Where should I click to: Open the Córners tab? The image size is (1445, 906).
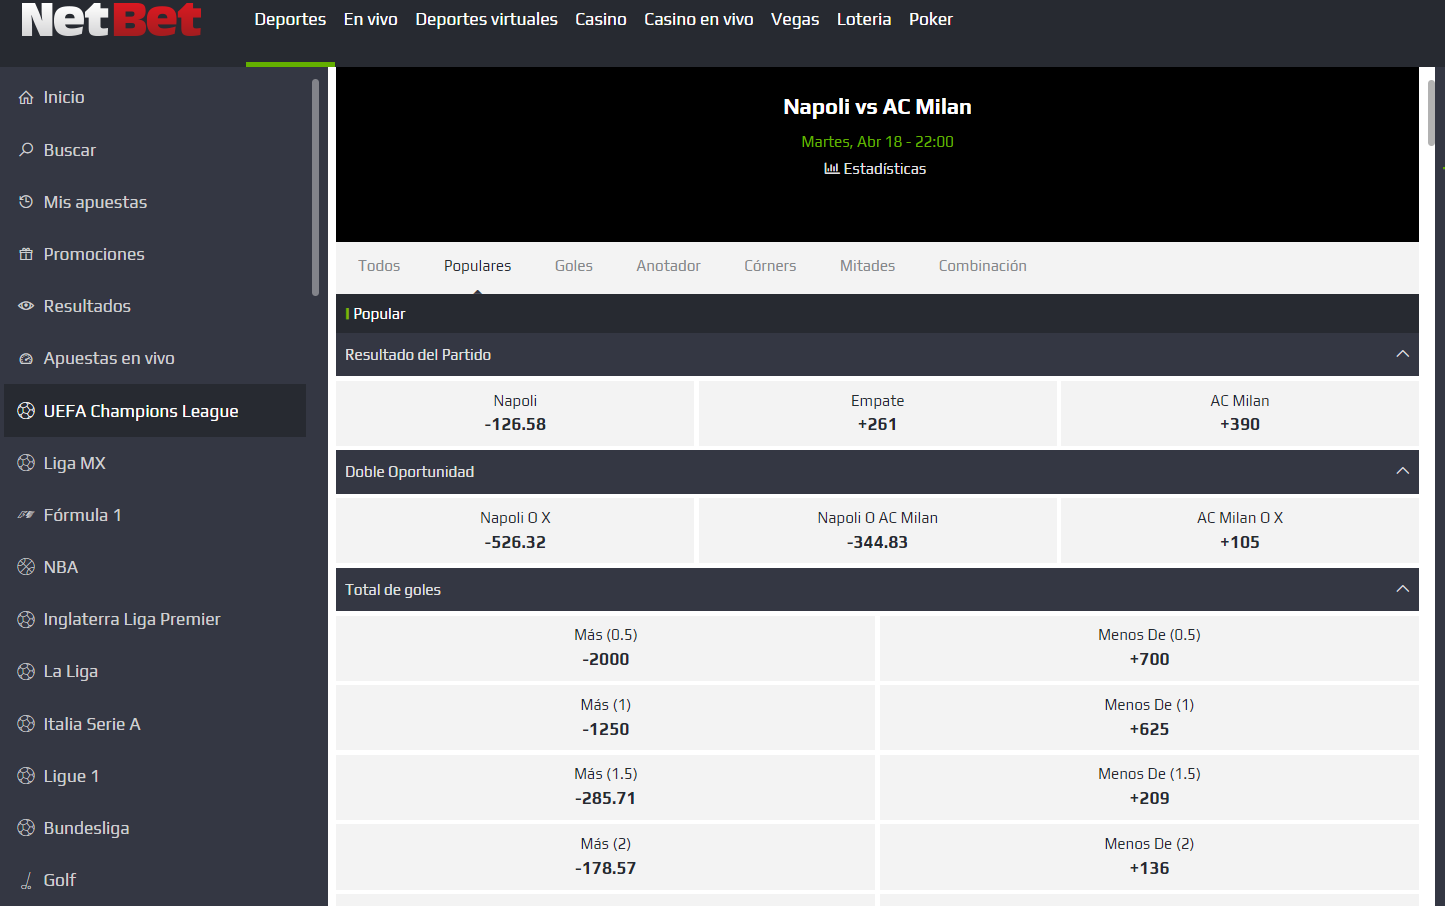[x=770, y=266]
